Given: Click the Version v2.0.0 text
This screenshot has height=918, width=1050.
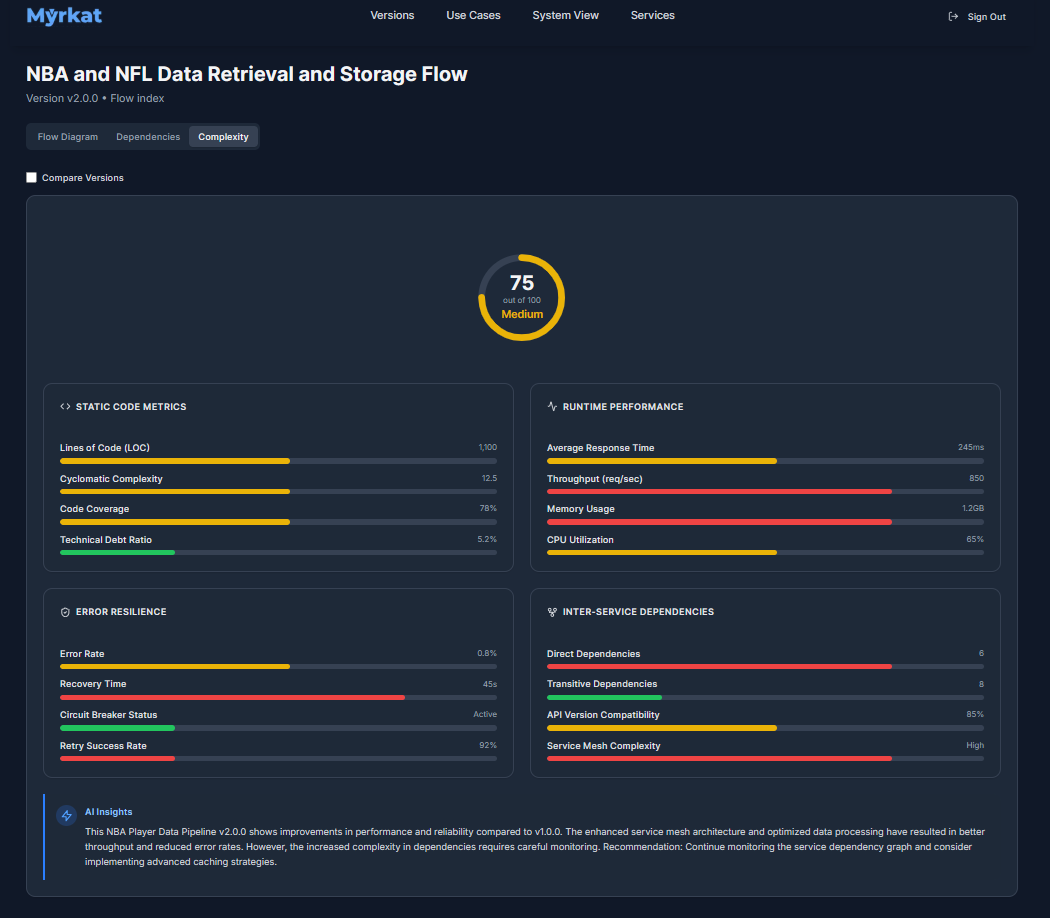Looking at the screenshot, I should click(x=62, y=98).
